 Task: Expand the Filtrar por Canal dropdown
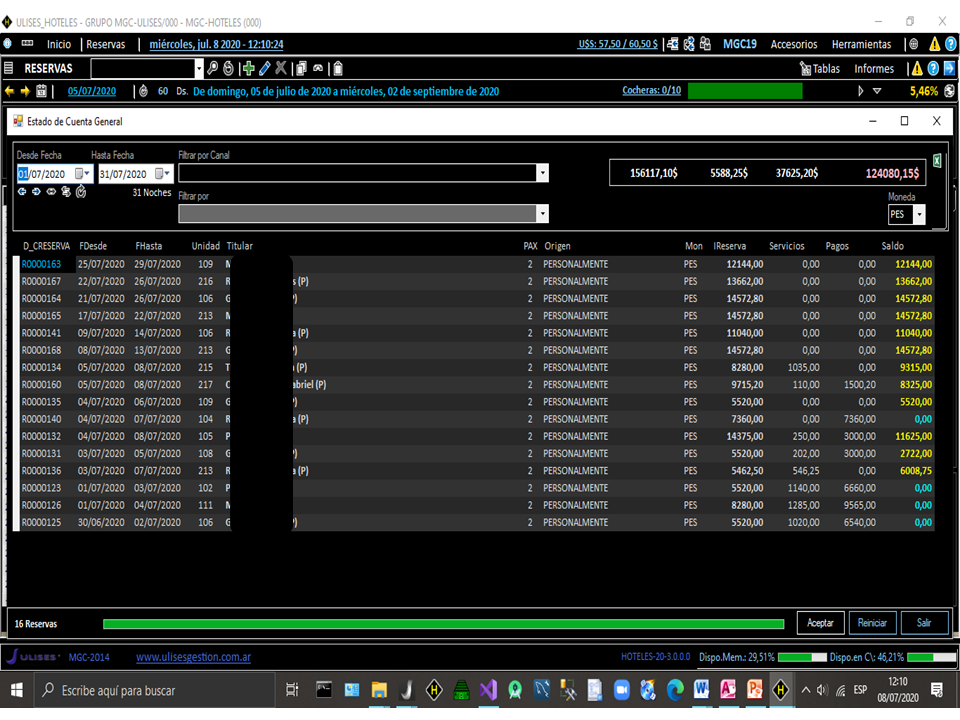pyautogui.click(x=543, y=174)
